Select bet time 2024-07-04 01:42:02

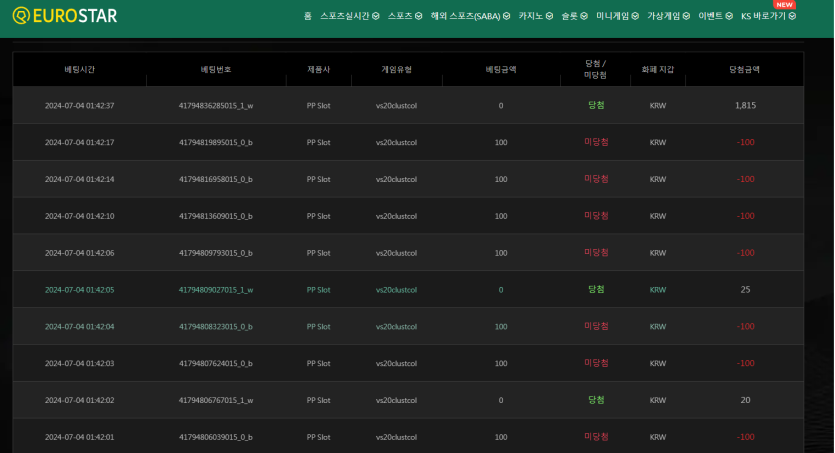pos(79,400)
